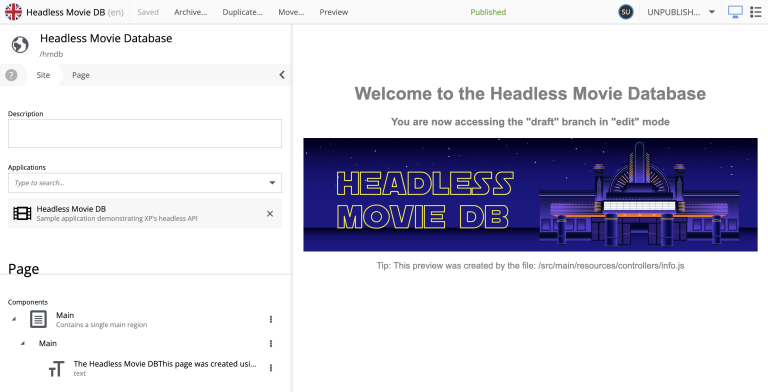Open the Applications dropdown arrow
The height and width of the screenshot is (392, 768).
pos(272,183)
